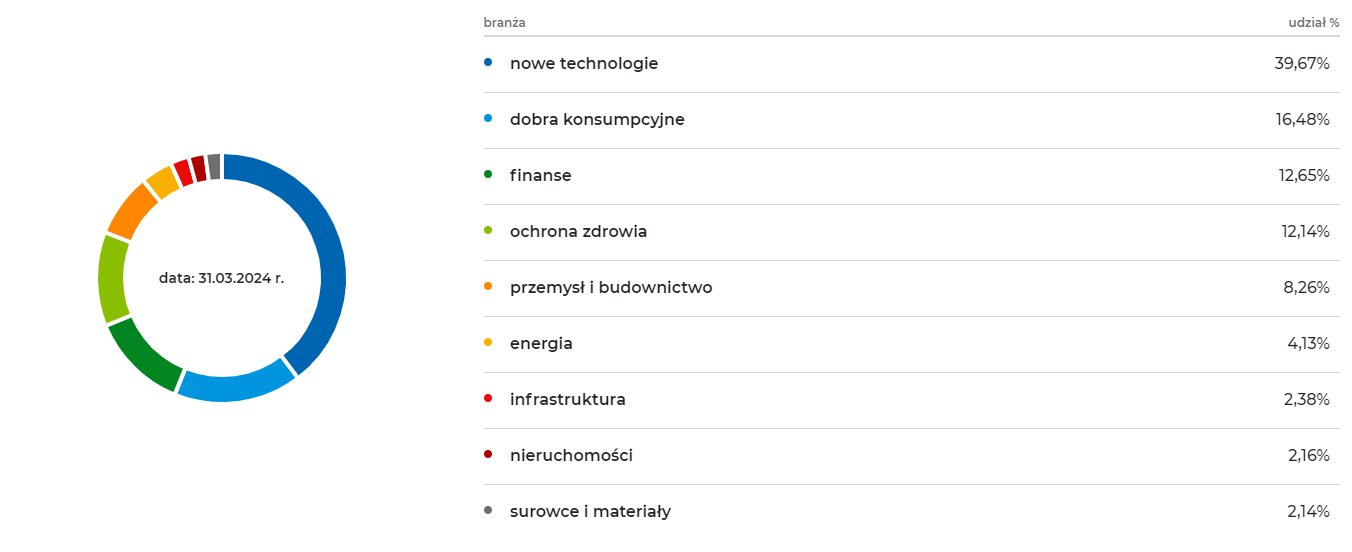Viewport: 1352px width, 552px height.
Task: Click the udział % column header
Action: 1313,22
